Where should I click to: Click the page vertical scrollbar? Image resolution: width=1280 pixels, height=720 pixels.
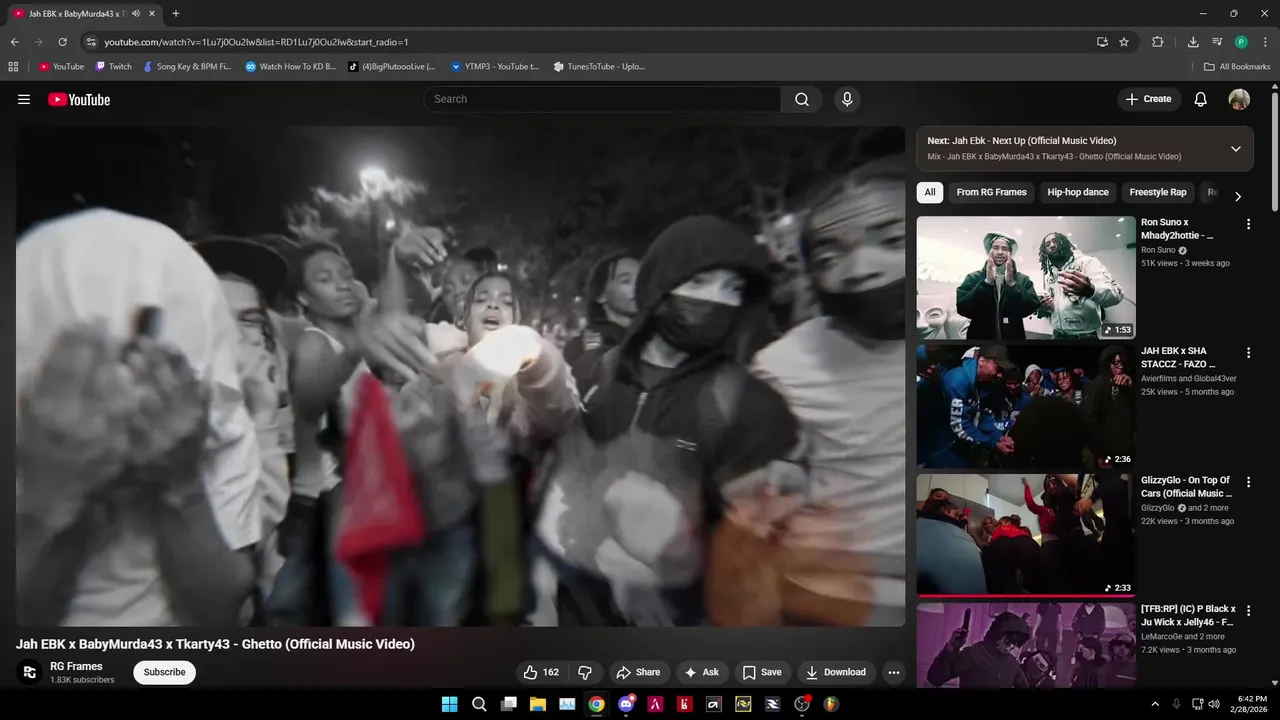pos(1275,150)
